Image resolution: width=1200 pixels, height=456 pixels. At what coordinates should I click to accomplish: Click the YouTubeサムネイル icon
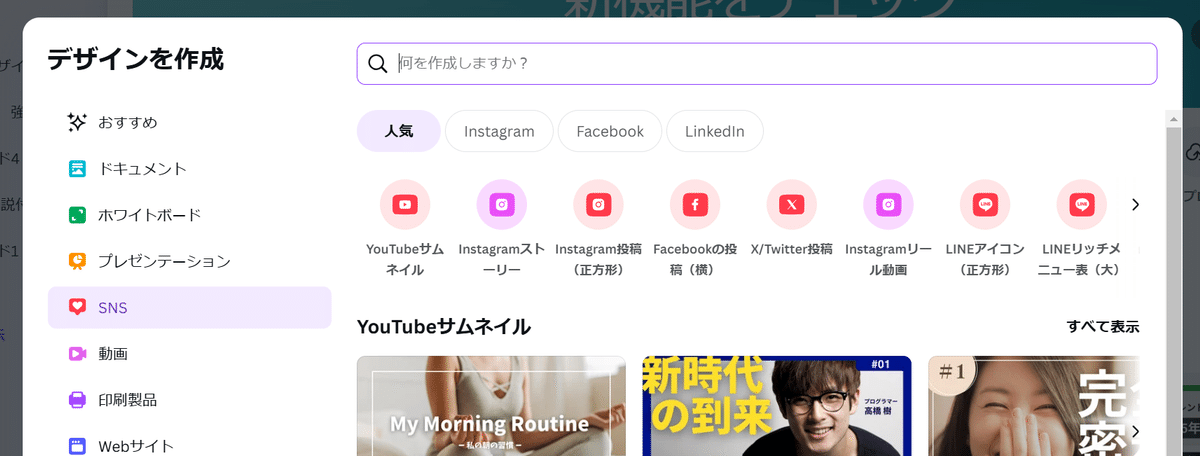click(x=405, y=205)
